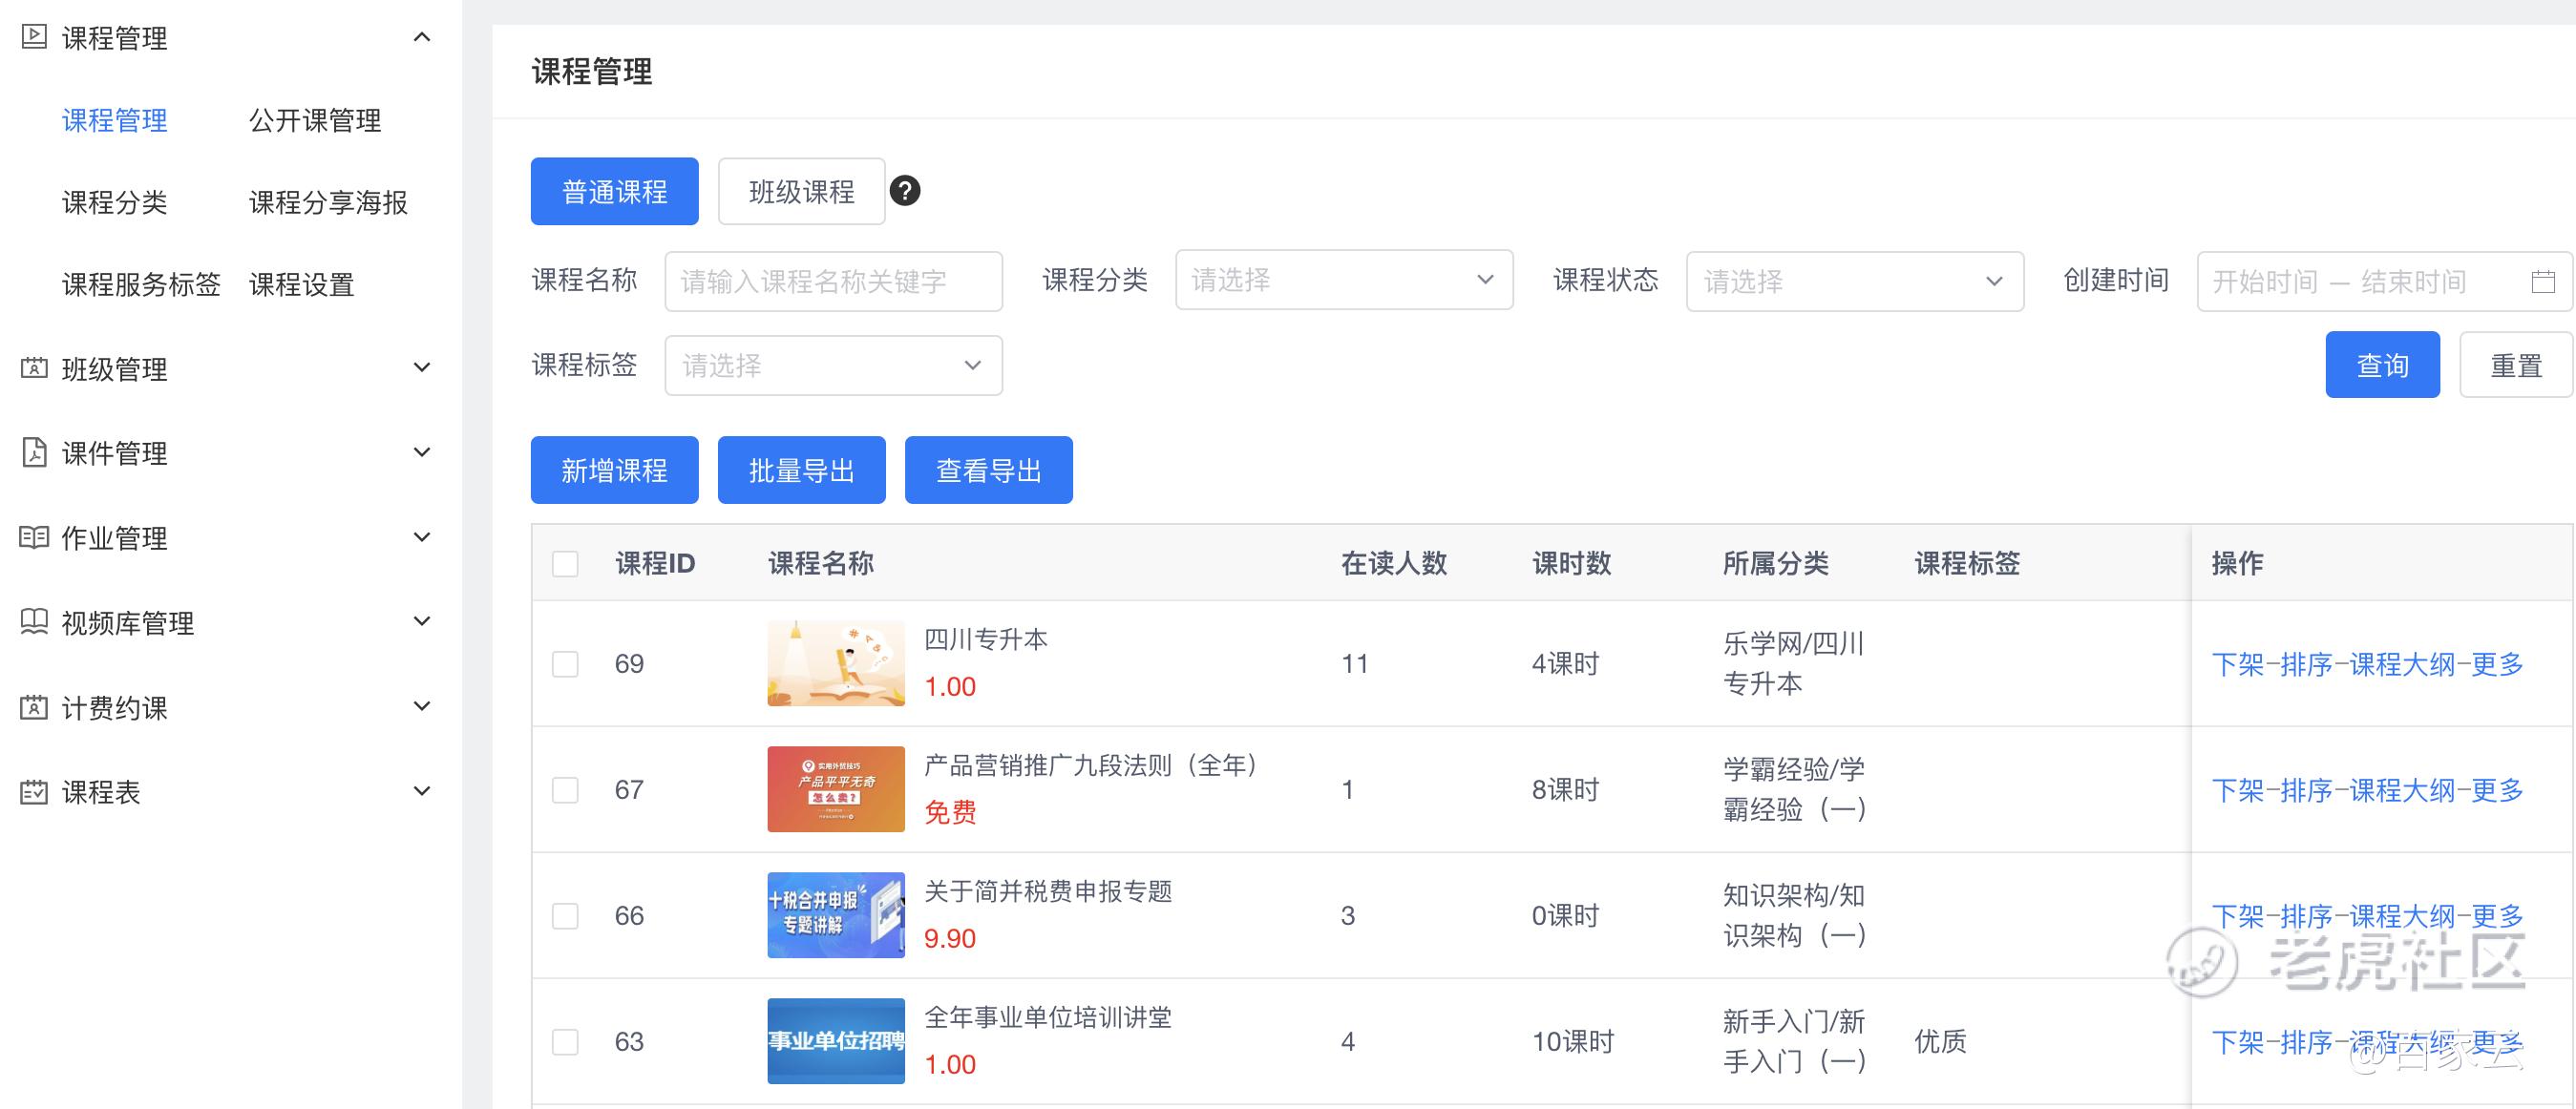Tick the checkbox for course 69

pos(565,664)
